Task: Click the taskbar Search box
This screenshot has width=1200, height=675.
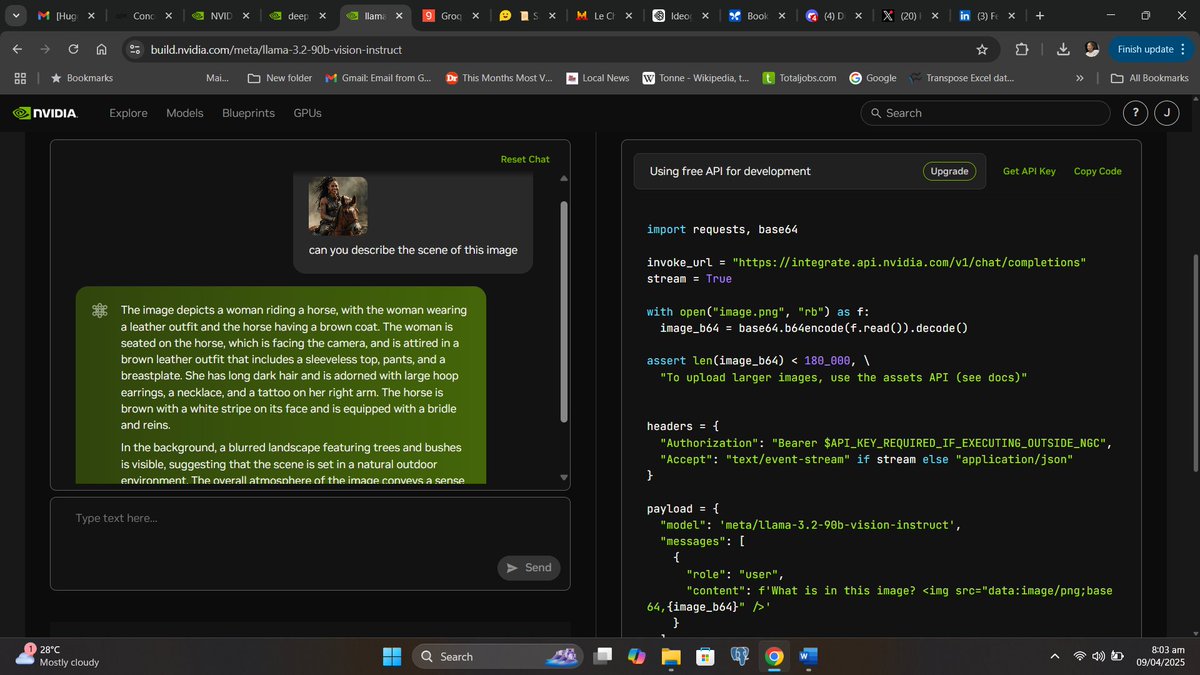Action: coord(499,656)
